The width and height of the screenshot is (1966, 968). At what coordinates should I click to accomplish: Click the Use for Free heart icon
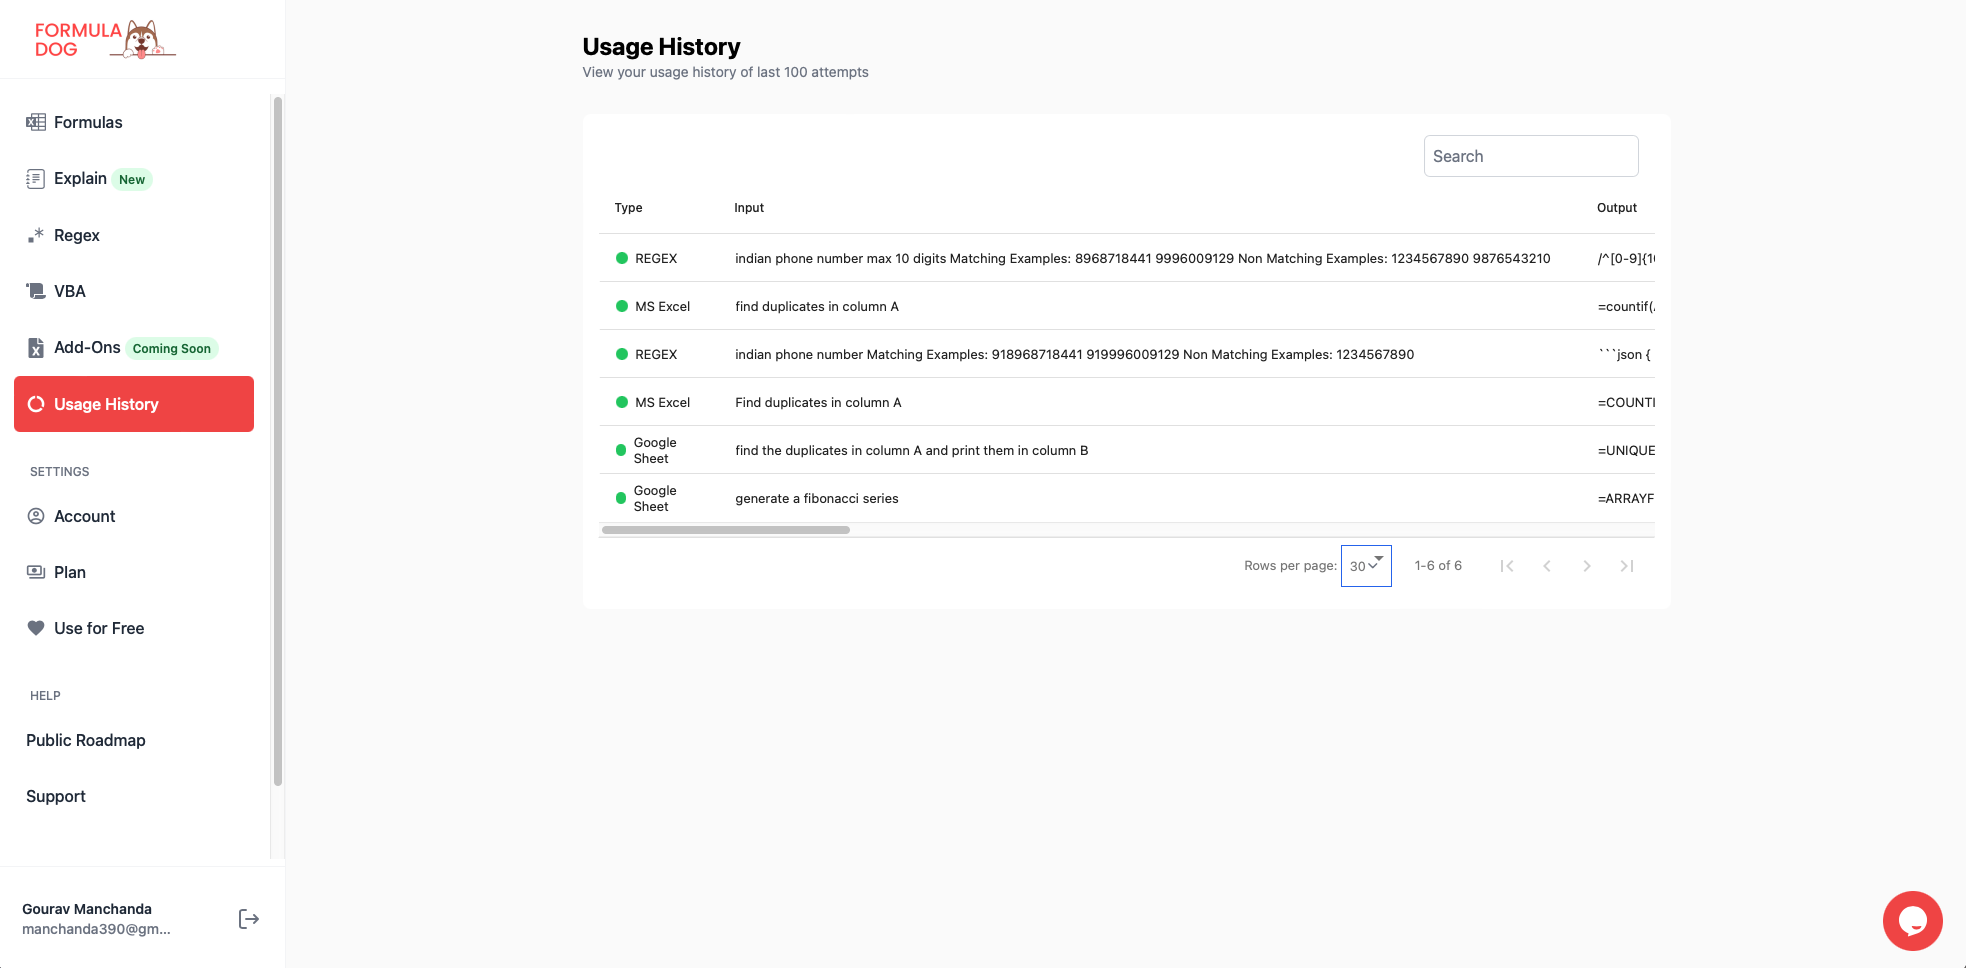tap(36, 628)
